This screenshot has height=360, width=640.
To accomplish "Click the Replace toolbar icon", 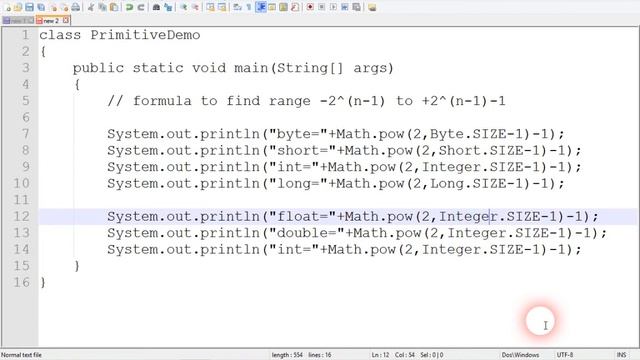I will click(x=168, y=7).
